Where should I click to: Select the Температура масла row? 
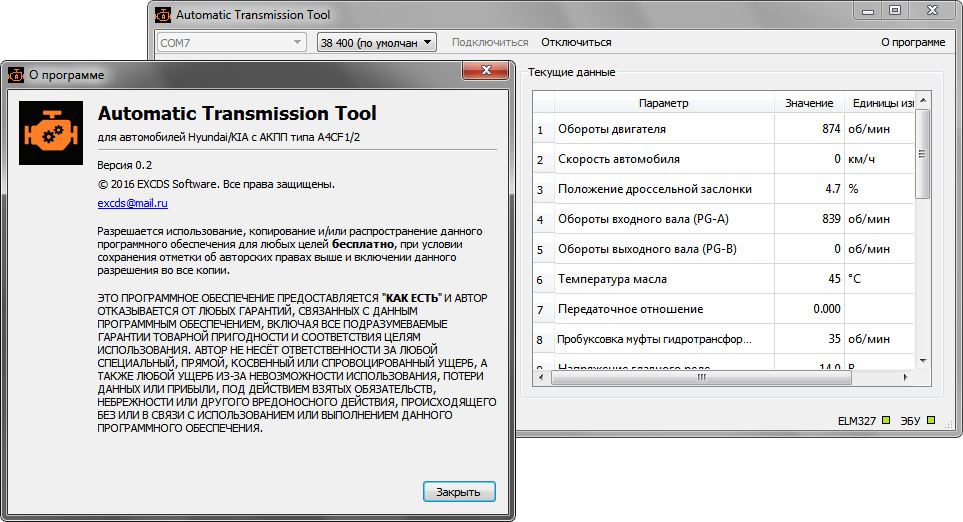724,279
